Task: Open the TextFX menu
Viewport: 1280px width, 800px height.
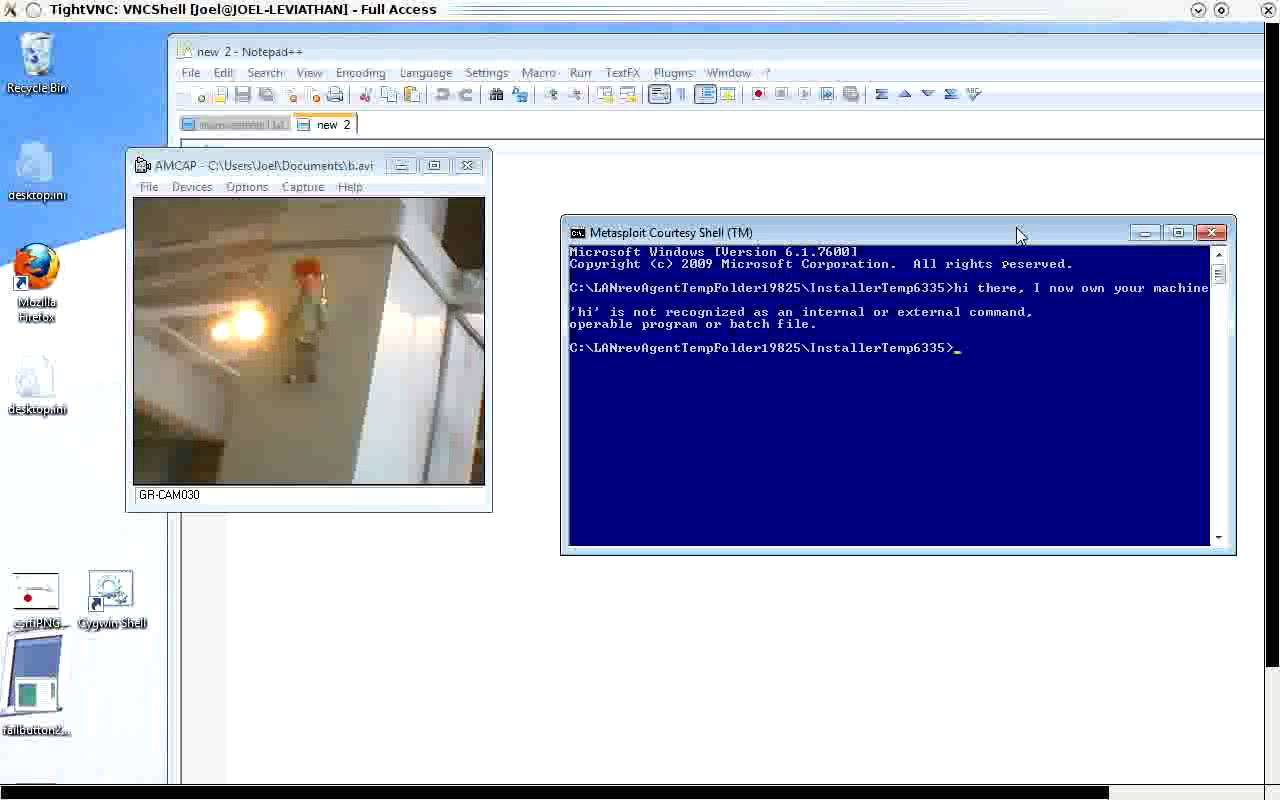Action: [x=622, y=73]
